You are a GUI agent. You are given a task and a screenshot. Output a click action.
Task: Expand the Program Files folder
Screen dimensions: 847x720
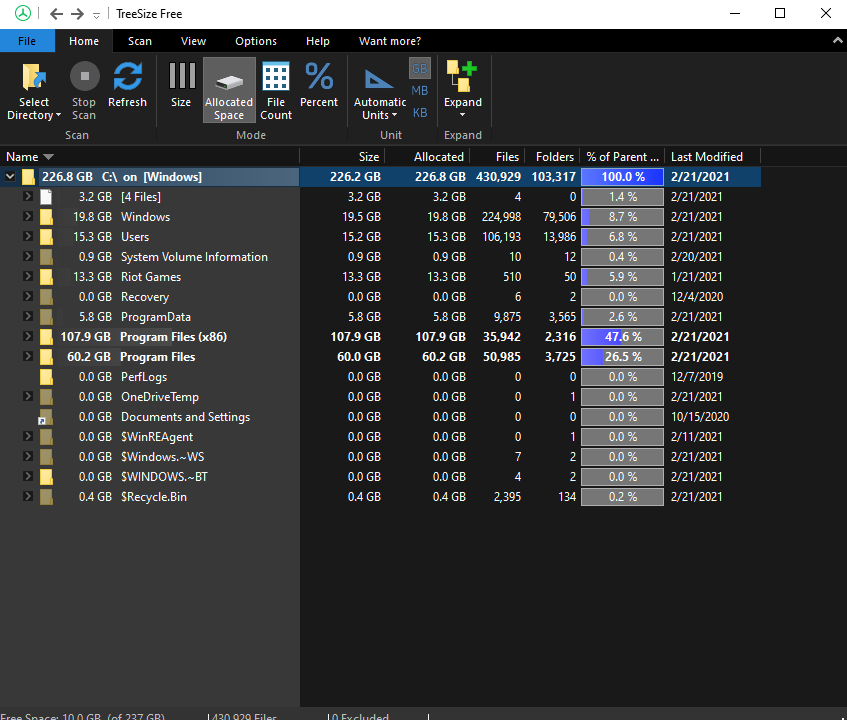coord(28,356)
